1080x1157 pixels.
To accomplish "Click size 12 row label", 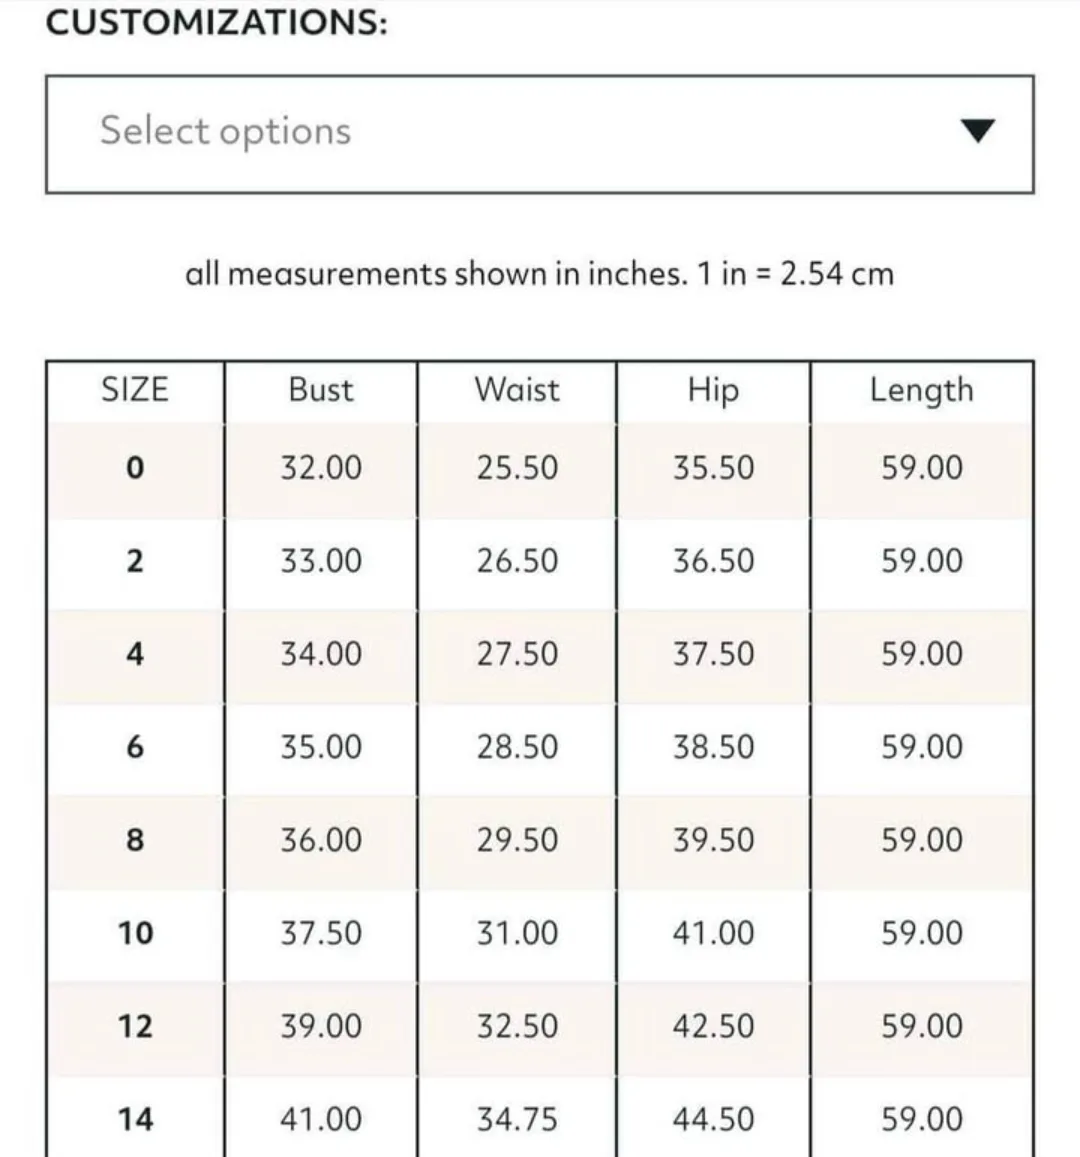I will click(x=135, y=1026).
